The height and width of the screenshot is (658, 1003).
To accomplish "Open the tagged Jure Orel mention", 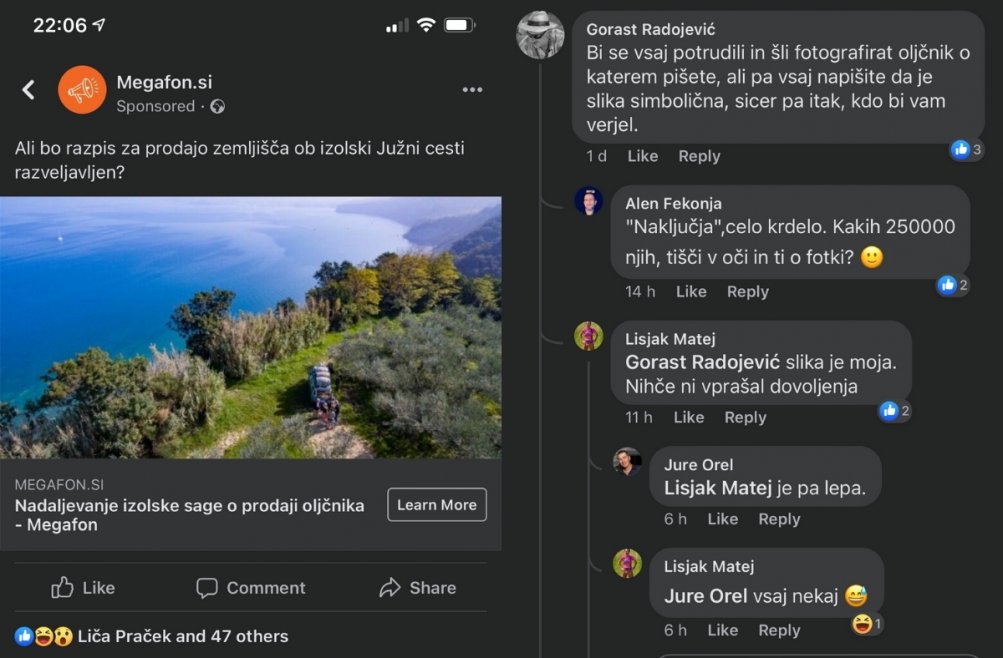I will point(706,596).
